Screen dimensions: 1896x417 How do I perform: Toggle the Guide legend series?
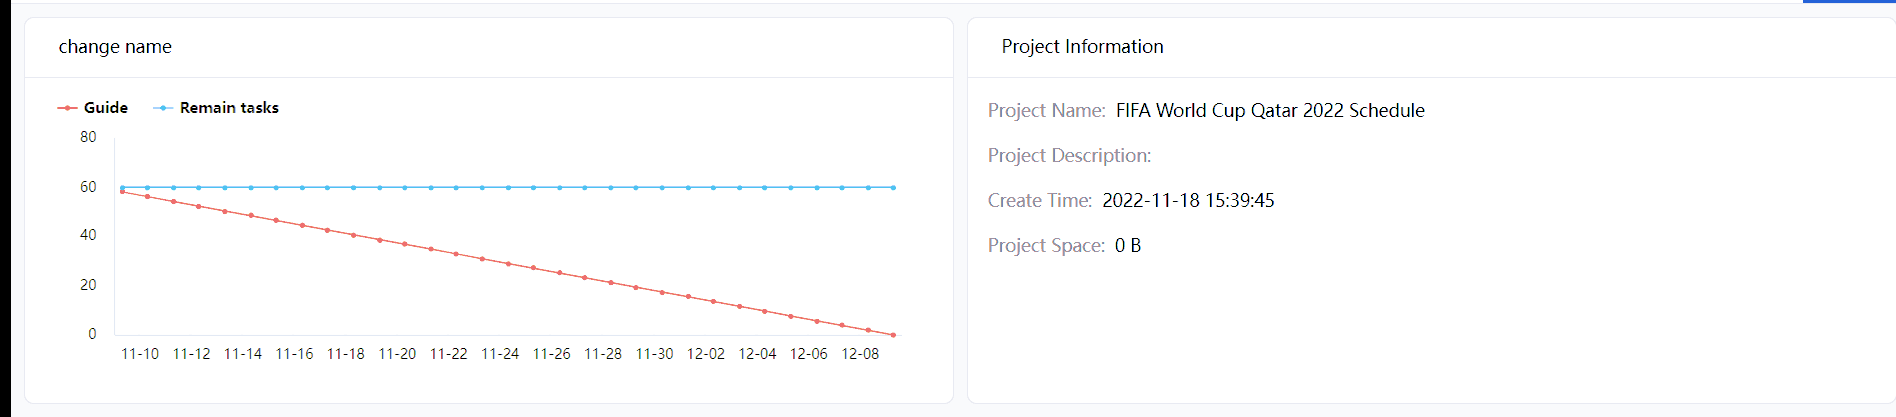105,108
